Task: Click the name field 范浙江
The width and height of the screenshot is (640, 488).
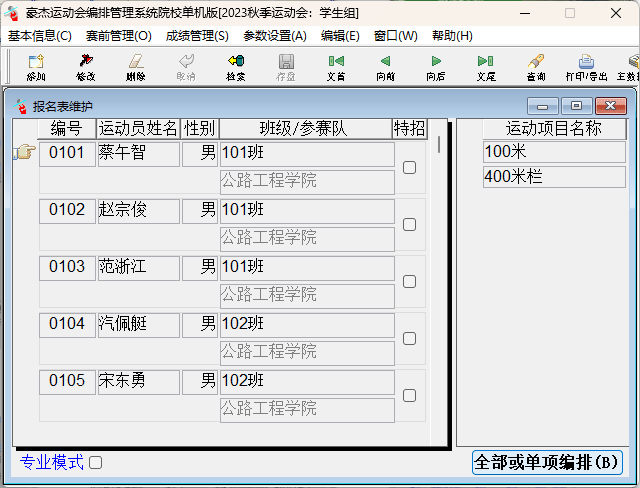Action: 139,268
